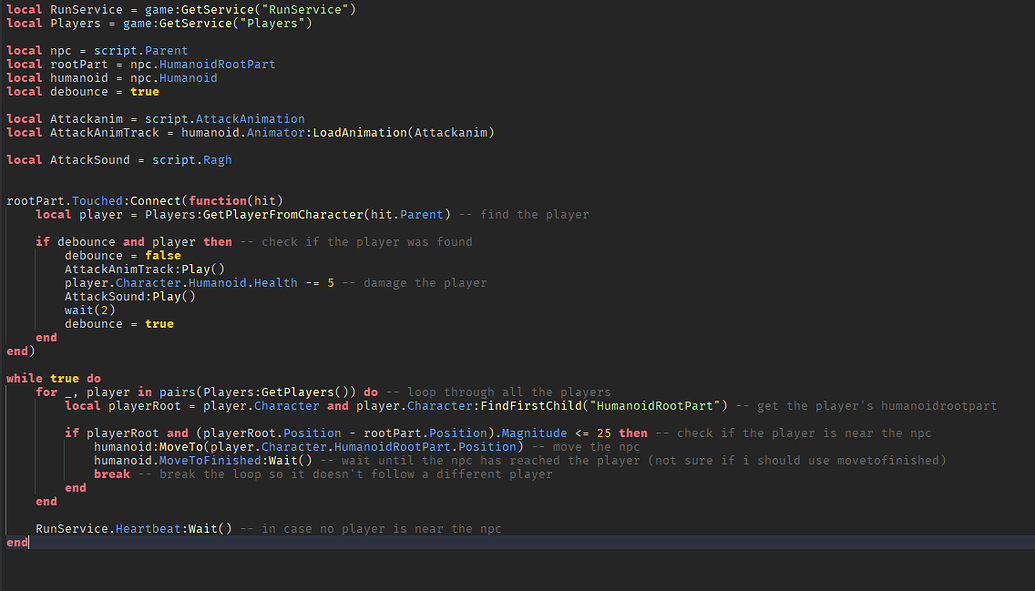Screen dimensions: 1035x591
Task: Click 'if debounce and player then' condition
Action: [134, 242]
